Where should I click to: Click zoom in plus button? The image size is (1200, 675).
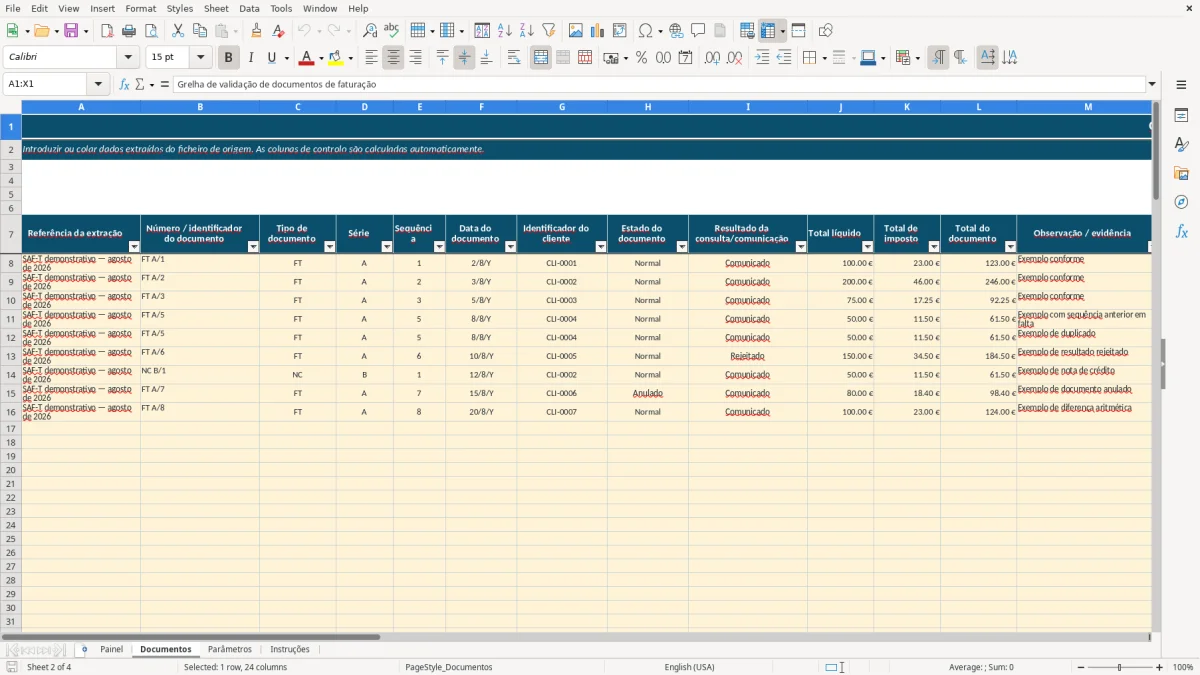(x=1159, y=667)
